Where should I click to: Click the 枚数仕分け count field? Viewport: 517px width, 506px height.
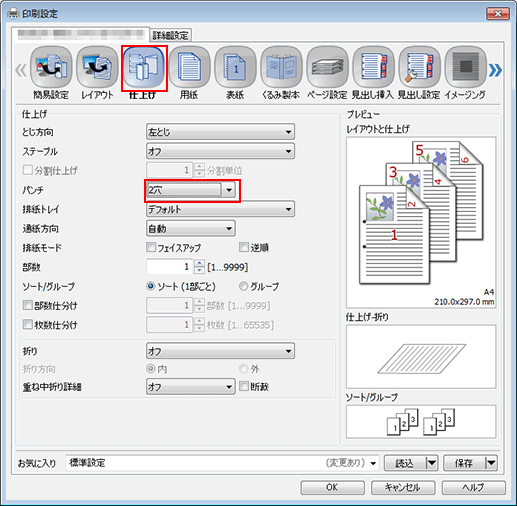(170, 324)
